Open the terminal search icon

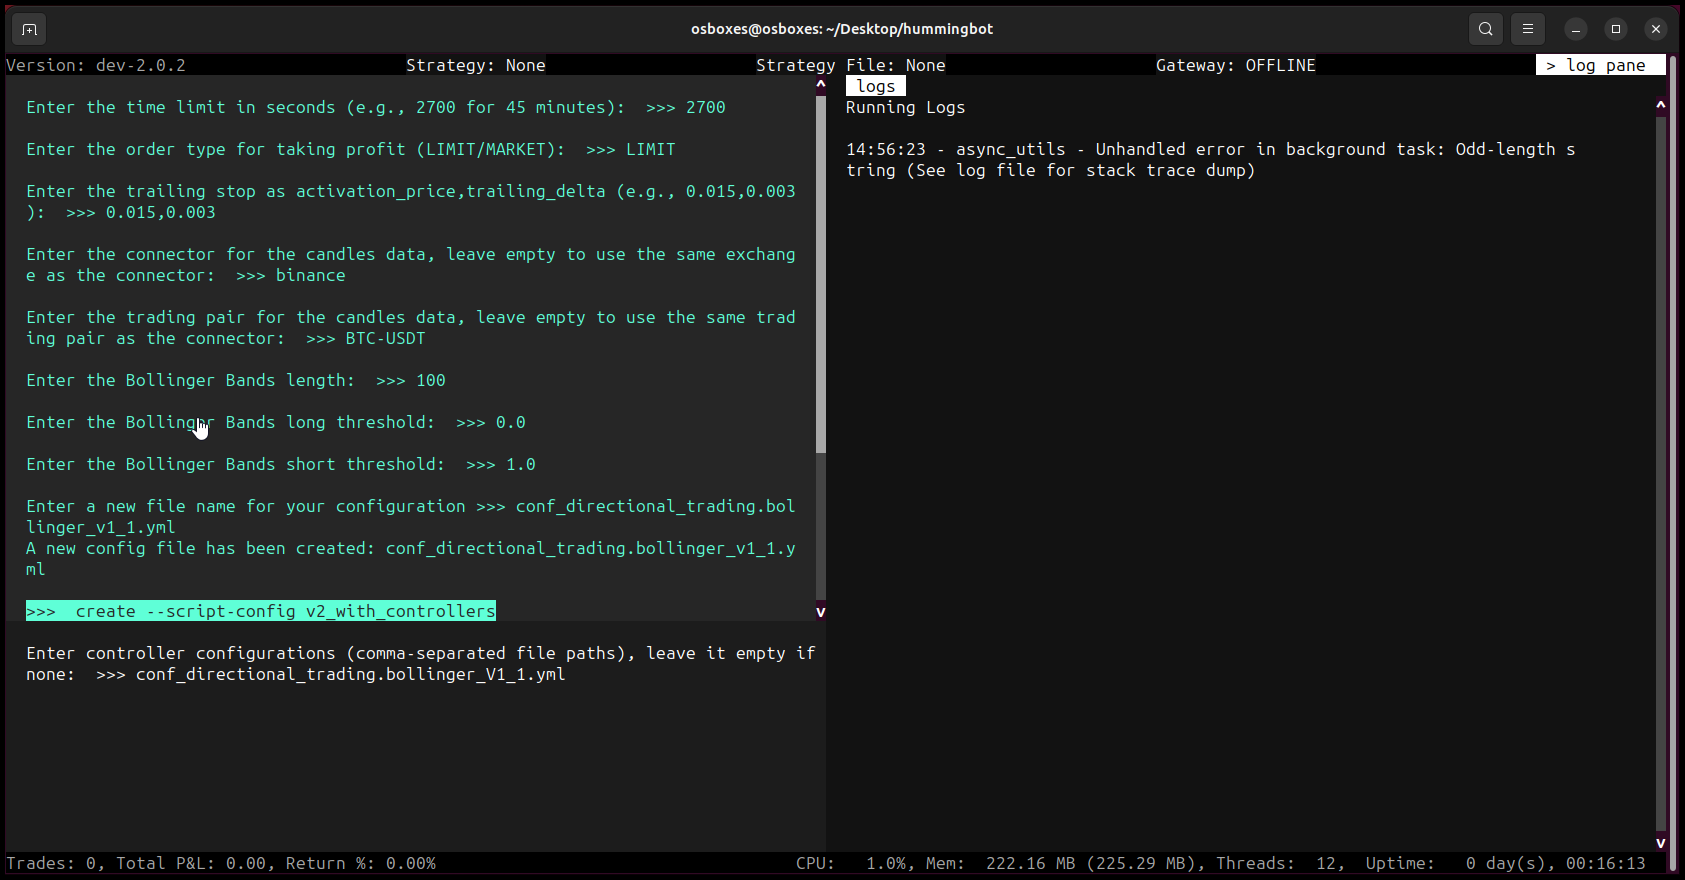pyautogui.click(x=1486, y=29)
